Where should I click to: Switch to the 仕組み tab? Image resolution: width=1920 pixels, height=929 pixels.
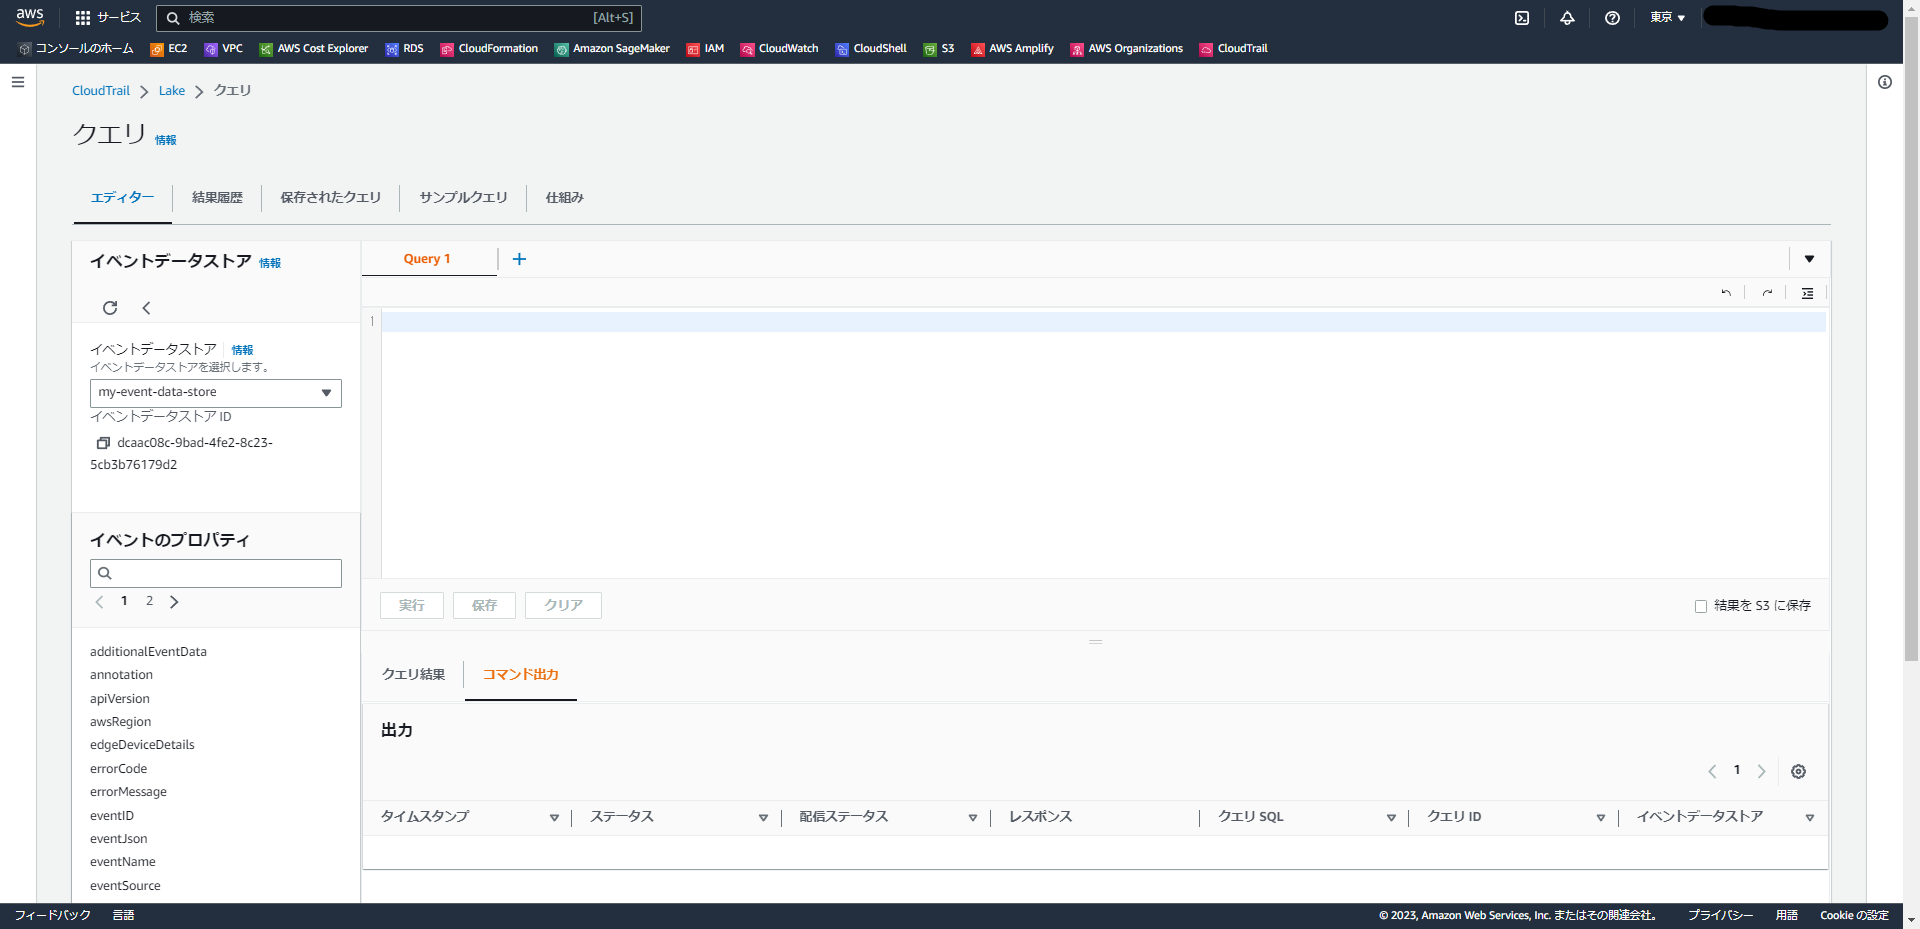pyautogui.click(x=564, y=198)
